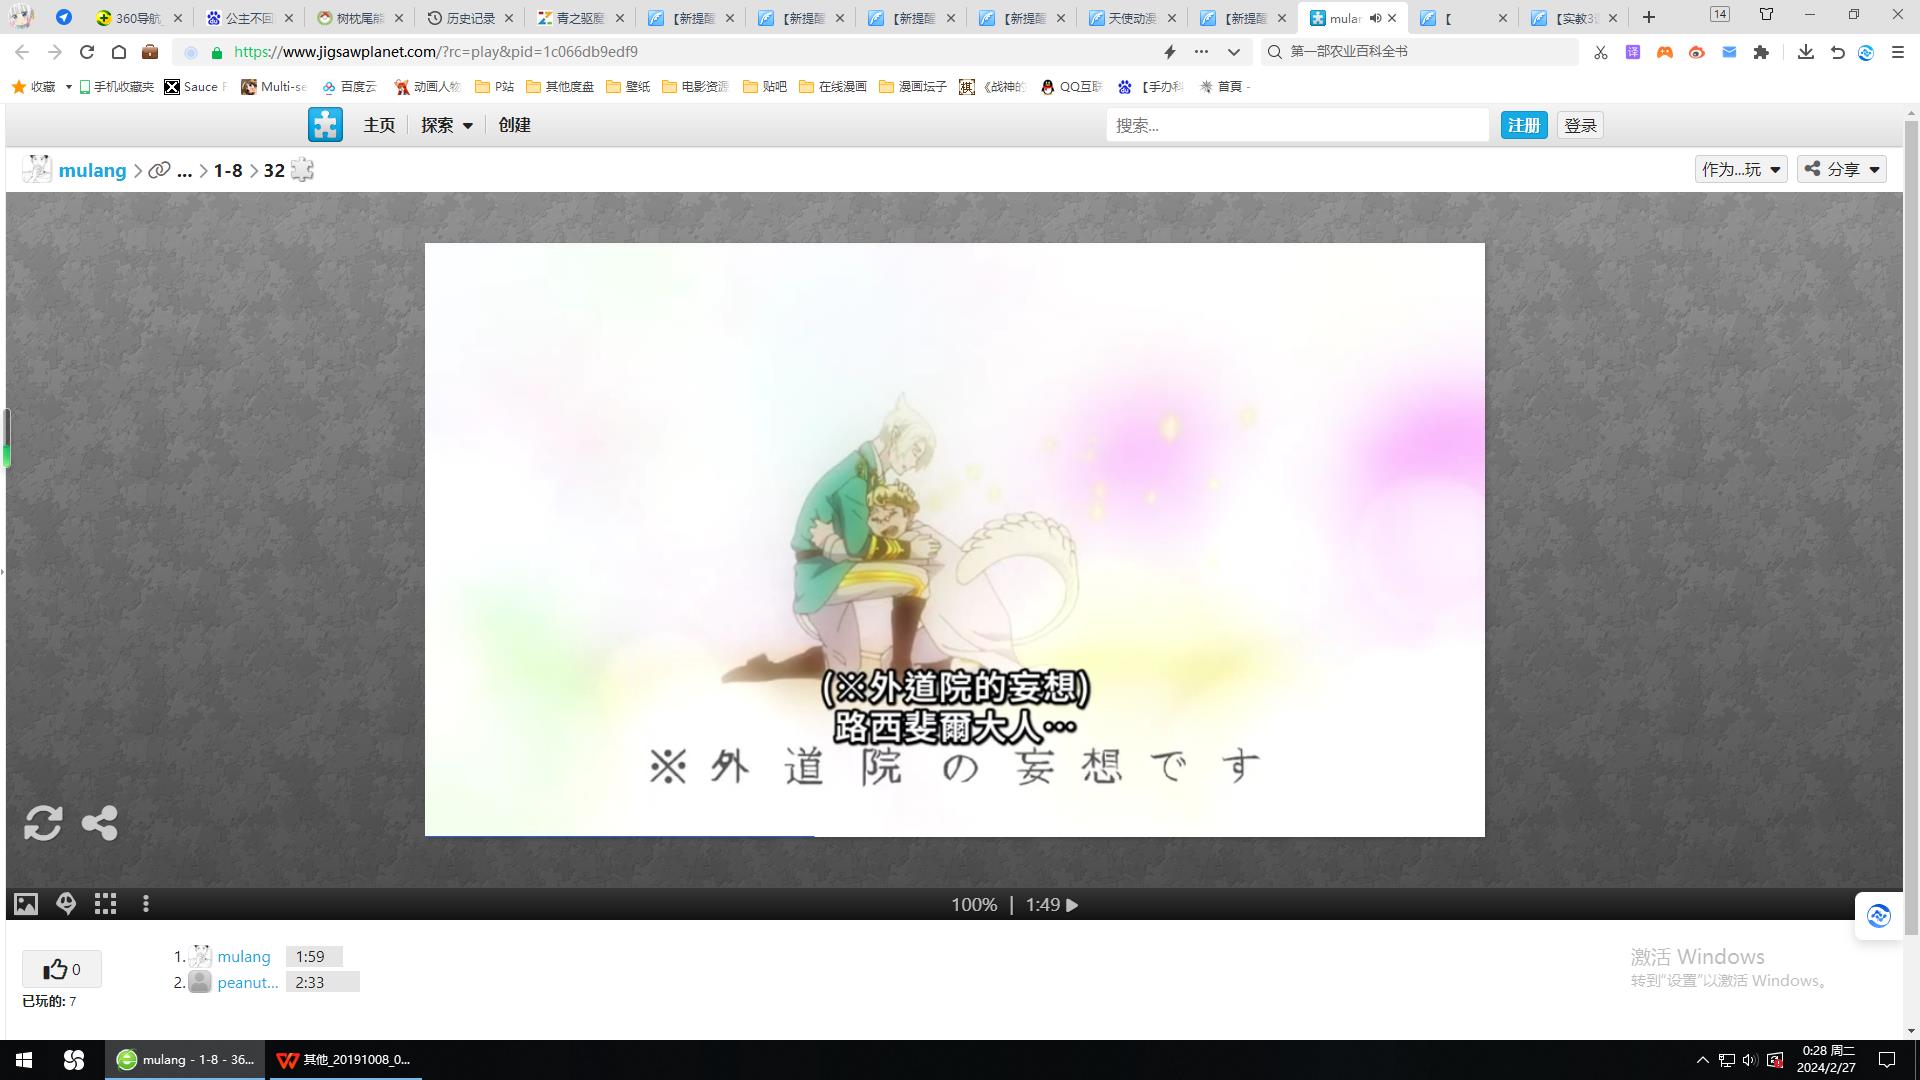Open the three-dot more options menu
1920x1080 pixels.
tap(146, 904)
